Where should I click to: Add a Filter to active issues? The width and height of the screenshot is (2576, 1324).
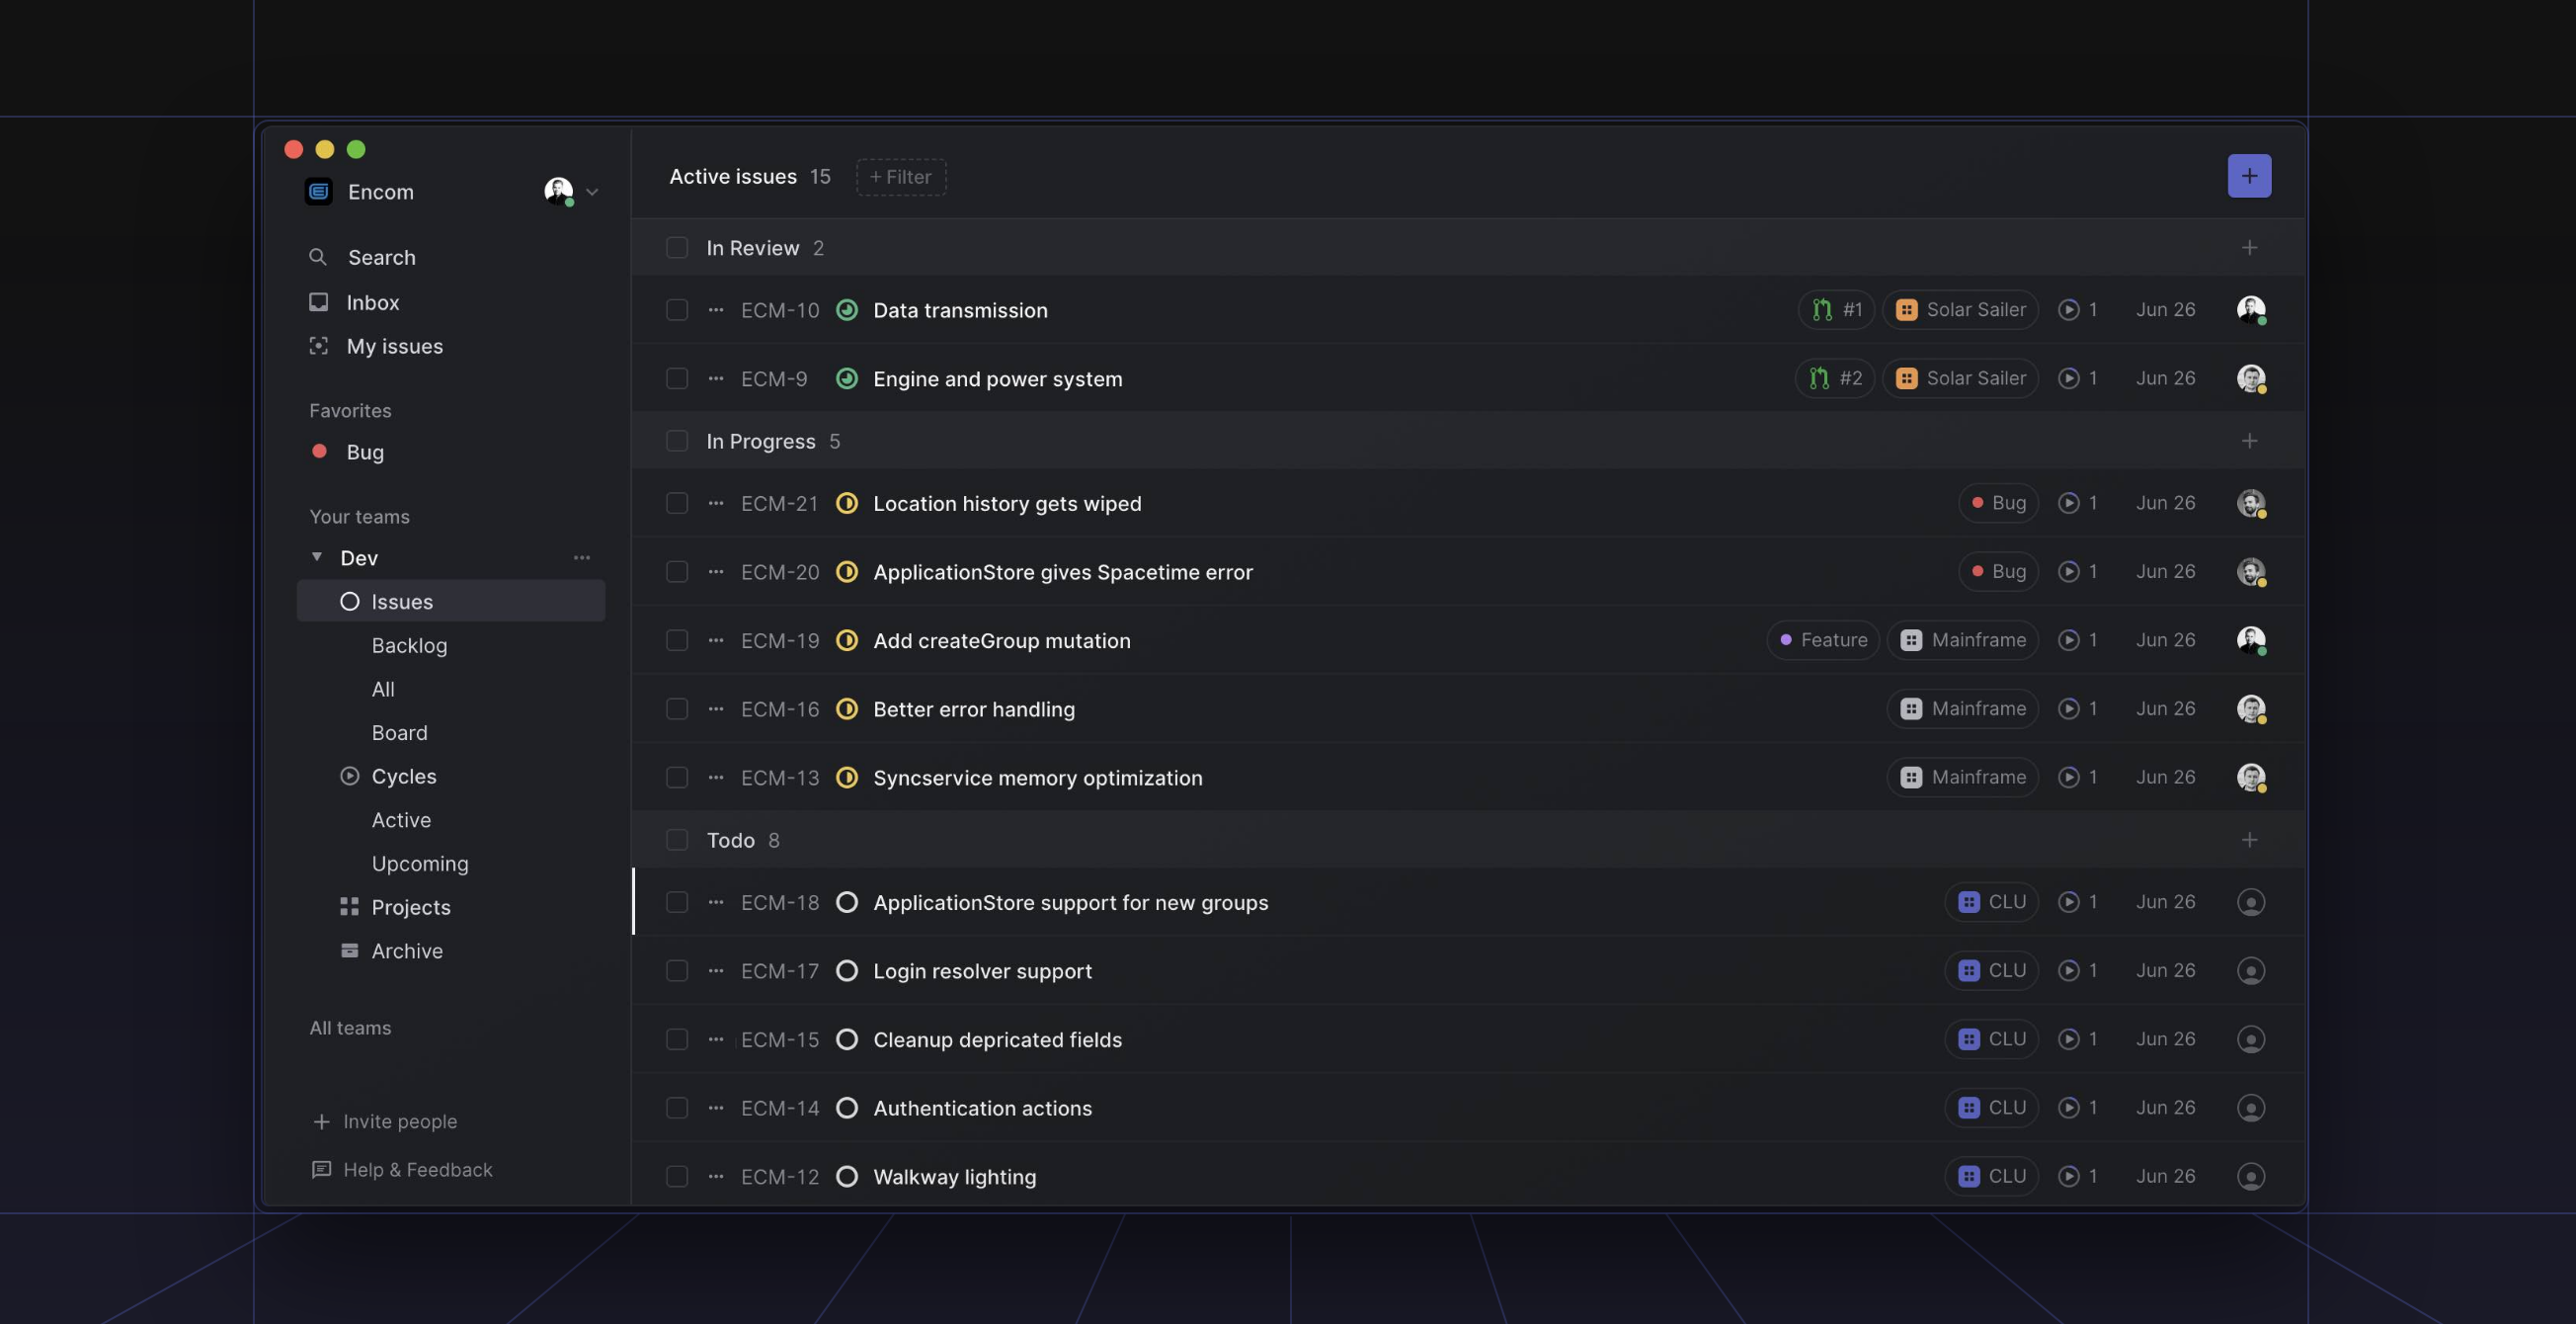pyautogui.click(x=901, y=177)
